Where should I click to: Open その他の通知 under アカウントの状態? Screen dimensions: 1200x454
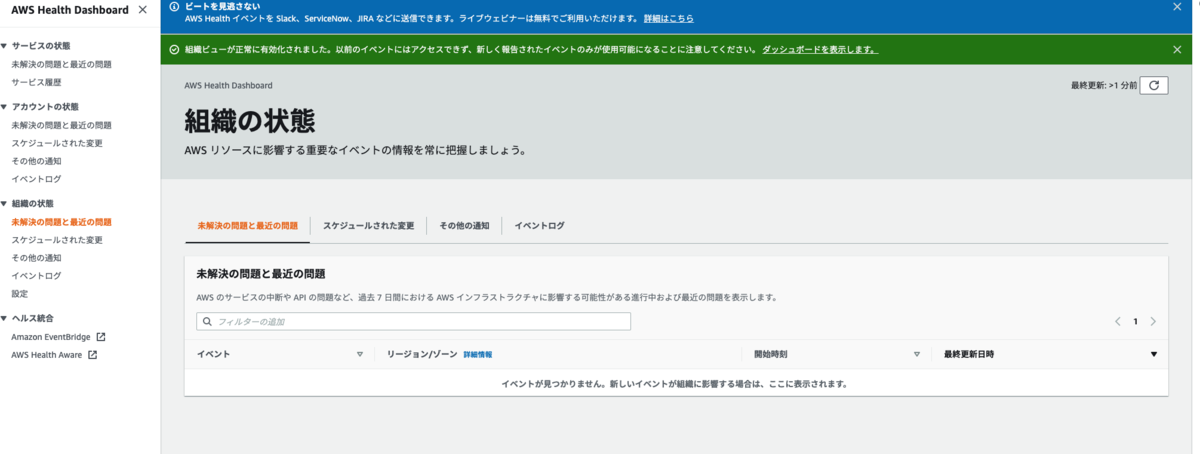36,161
